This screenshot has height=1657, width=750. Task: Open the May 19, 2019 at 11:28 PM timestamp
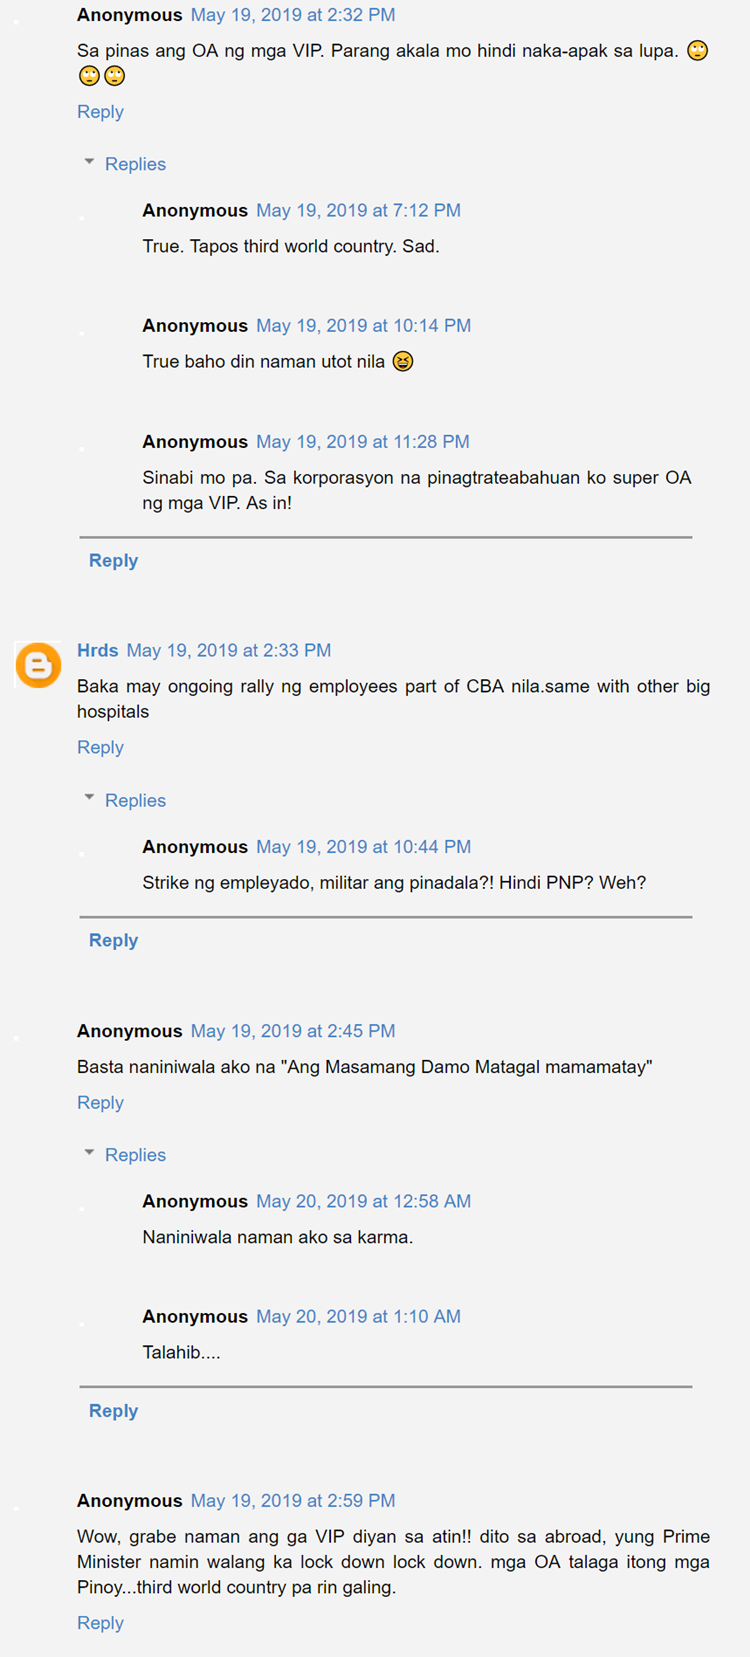tap(363, 442)
